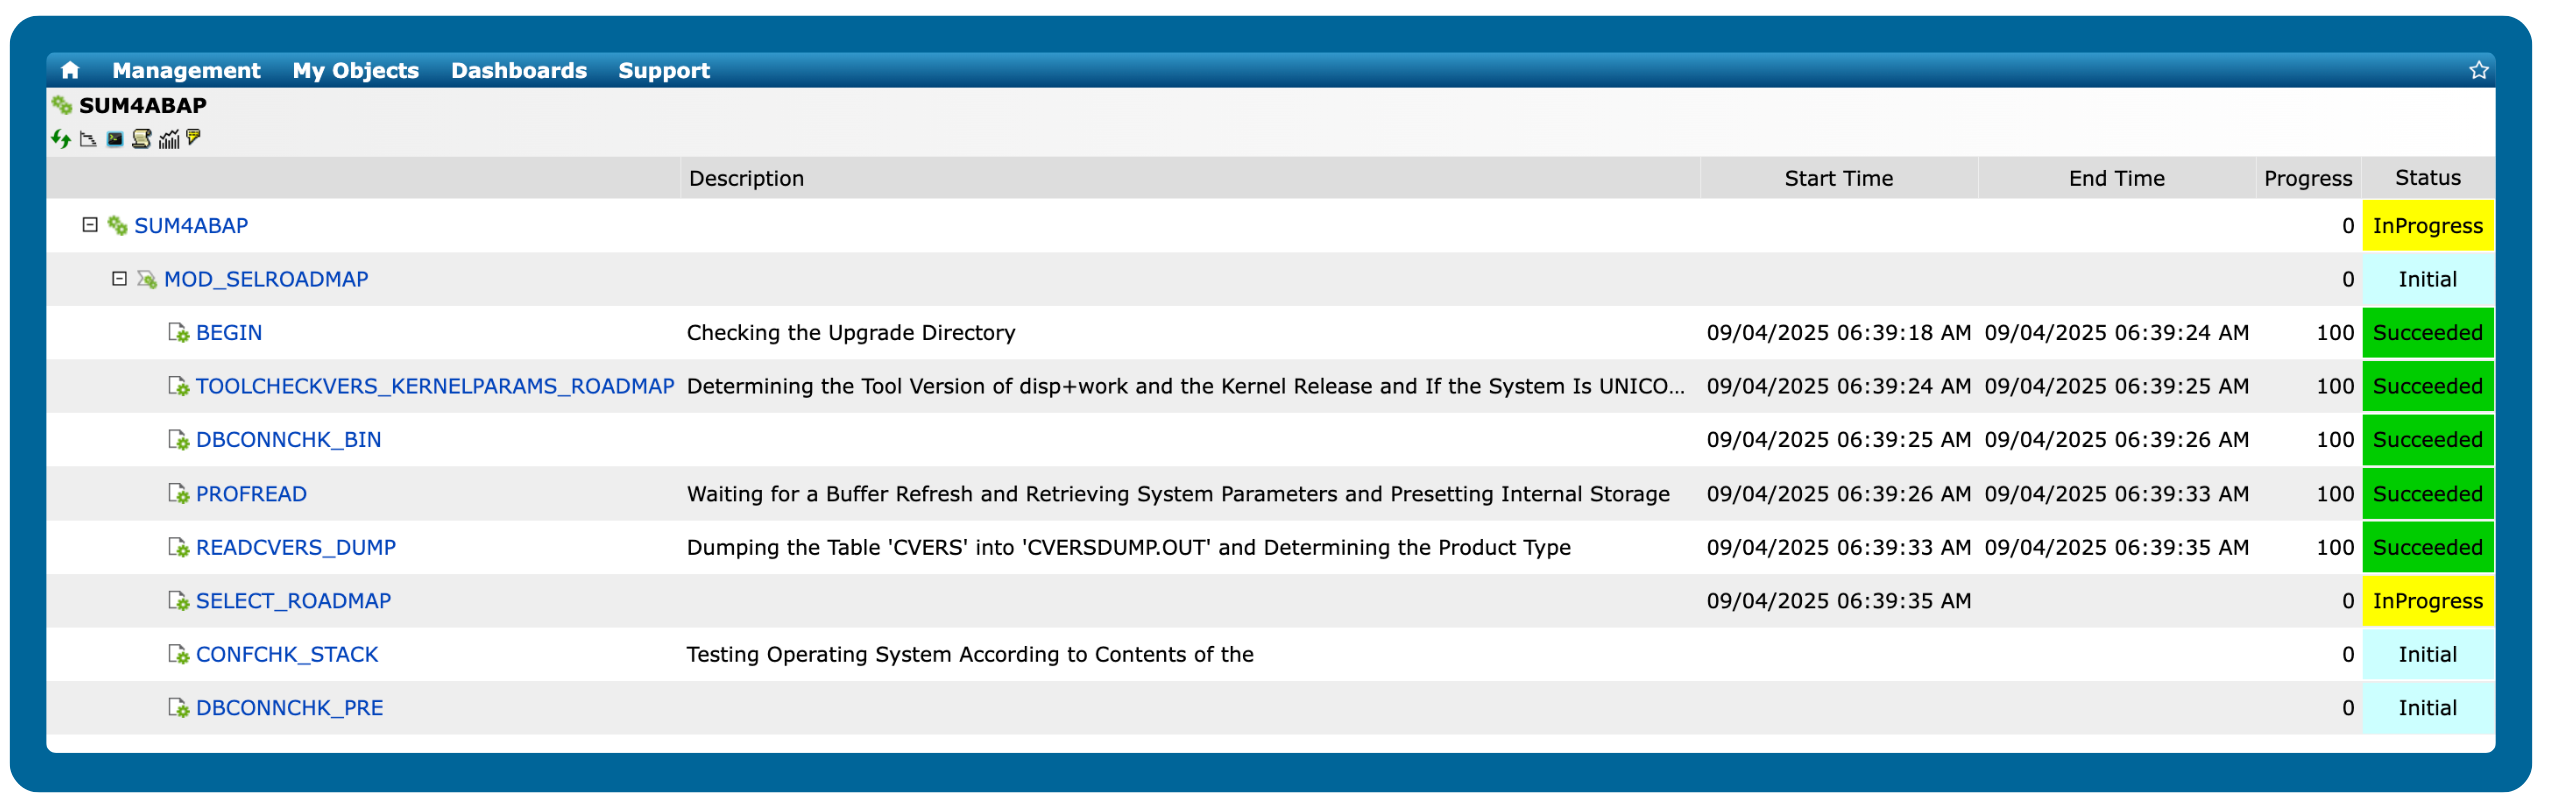The width and height of the screenshot is (2552, 812).
Task: Open the TOOLCHECKVERS_KERNELPARAMS_ROADMAP step link
Action: coord(435,386)
